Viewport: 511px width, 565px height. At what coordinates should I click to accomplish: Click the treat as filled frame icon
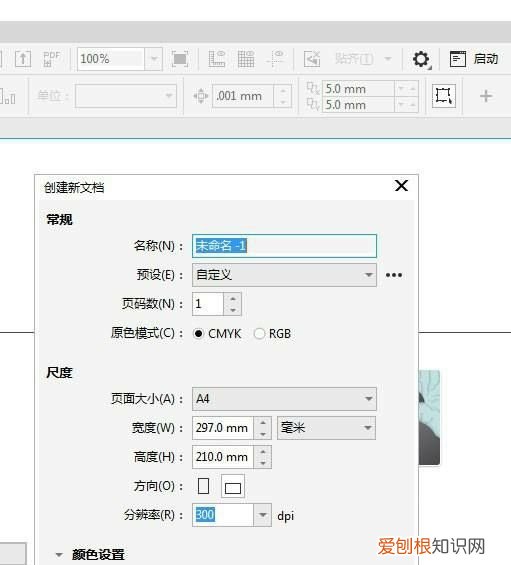[444, 96]
